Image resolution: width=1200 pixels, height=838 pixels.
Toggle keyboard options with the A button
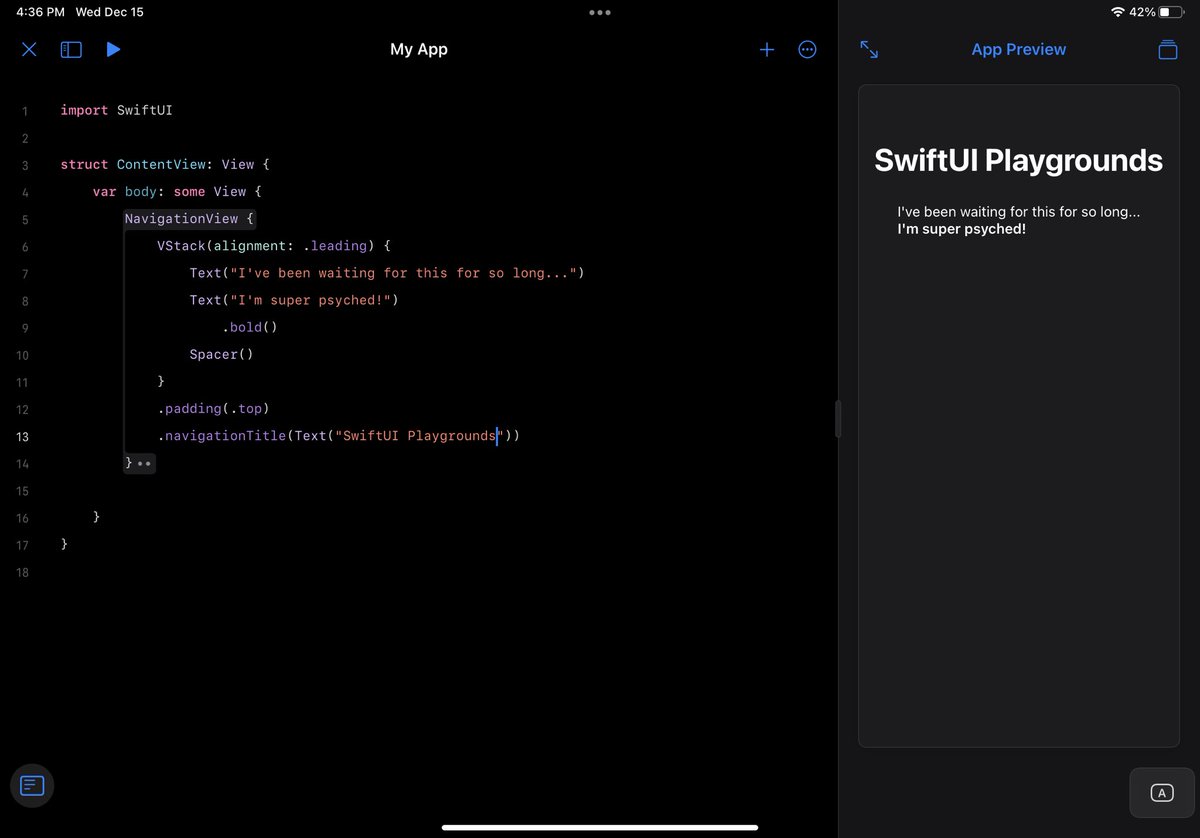1162,792
